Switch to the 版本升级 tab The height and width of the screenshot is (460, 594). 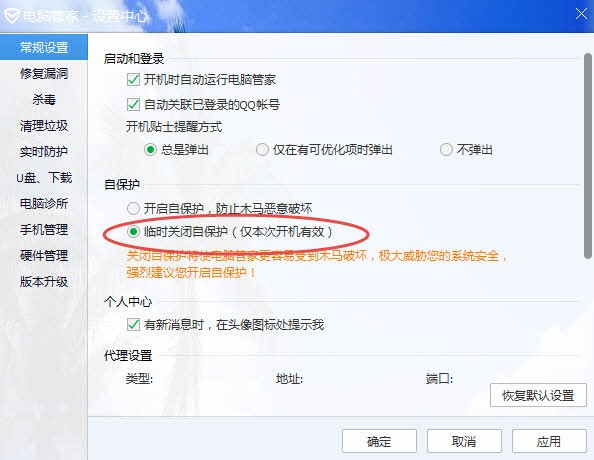point(44,282)
